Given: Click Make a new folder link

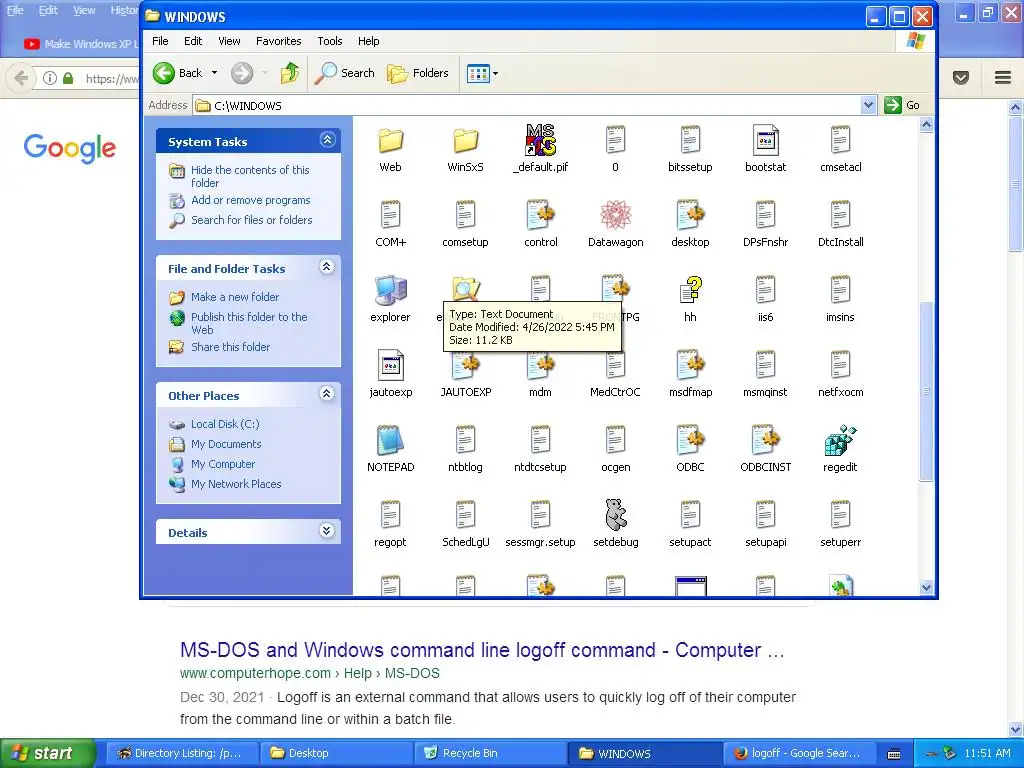Looking at the screenshot, I should tap(235, 297).
